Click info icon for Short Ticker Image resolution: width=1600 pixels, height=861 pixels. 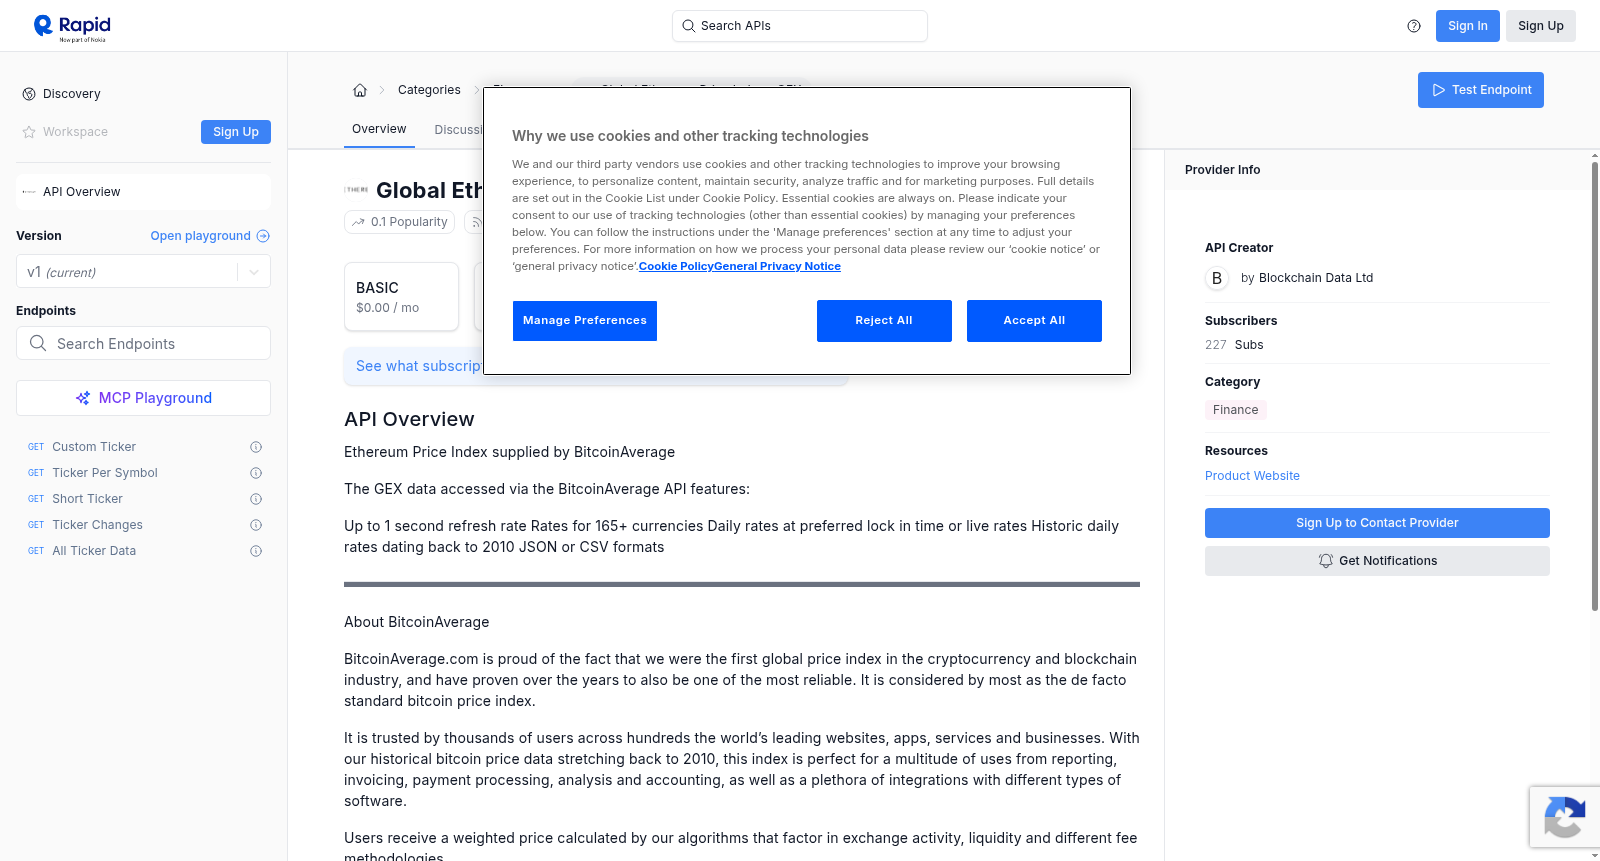pyautogui.click(x=256, y=499)
